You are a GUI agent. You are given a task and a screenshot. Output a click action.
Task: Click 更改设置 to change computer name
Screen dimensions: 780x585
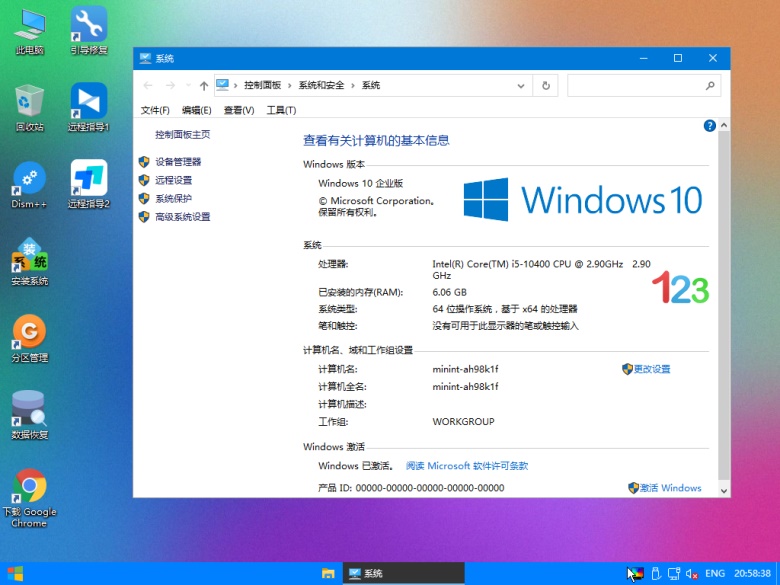point(651,369)
